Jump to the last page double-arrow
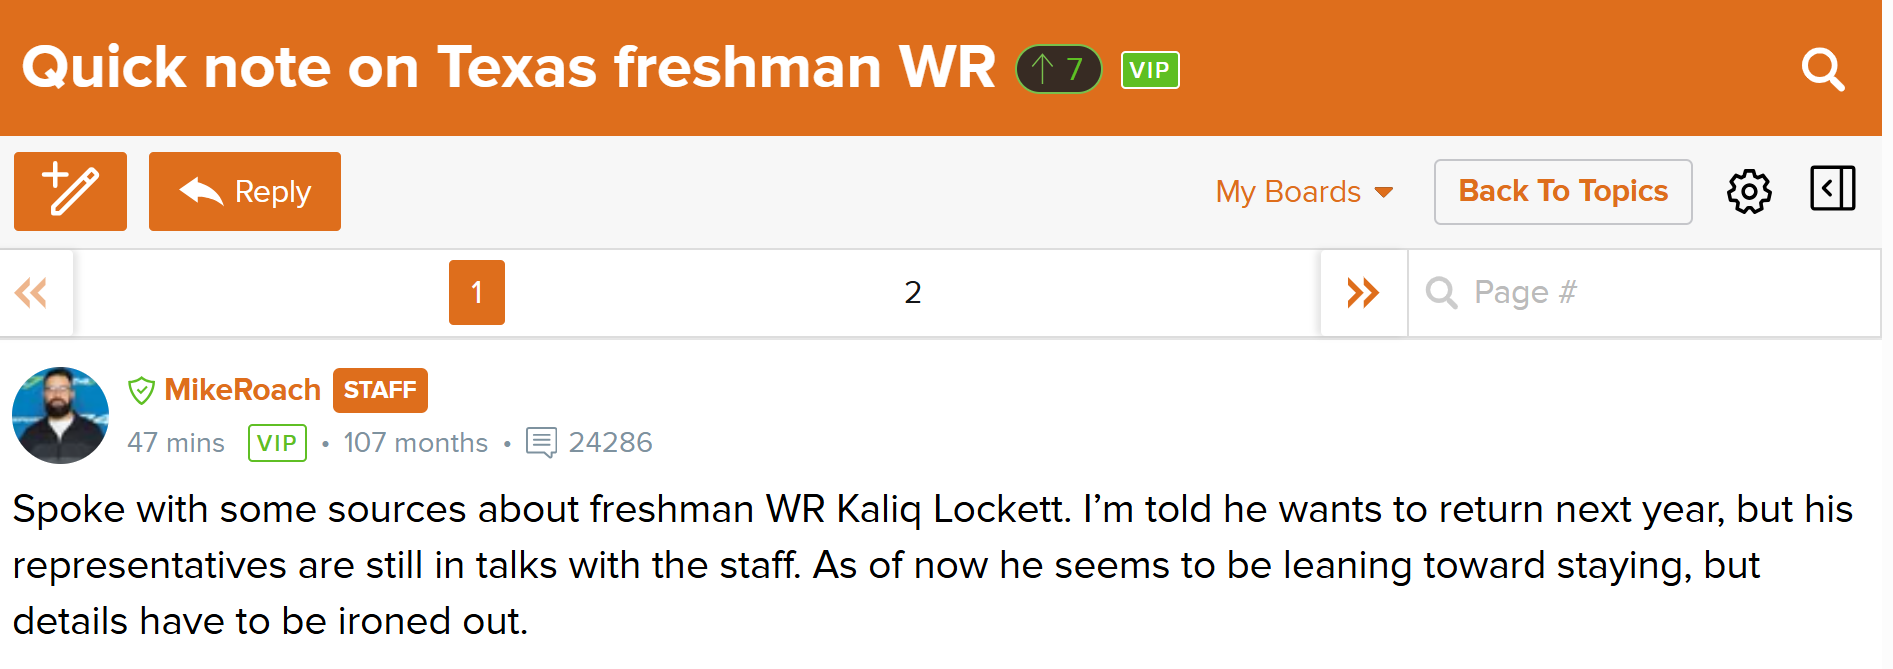The image size is (1893, 669). pos(1363,293)
